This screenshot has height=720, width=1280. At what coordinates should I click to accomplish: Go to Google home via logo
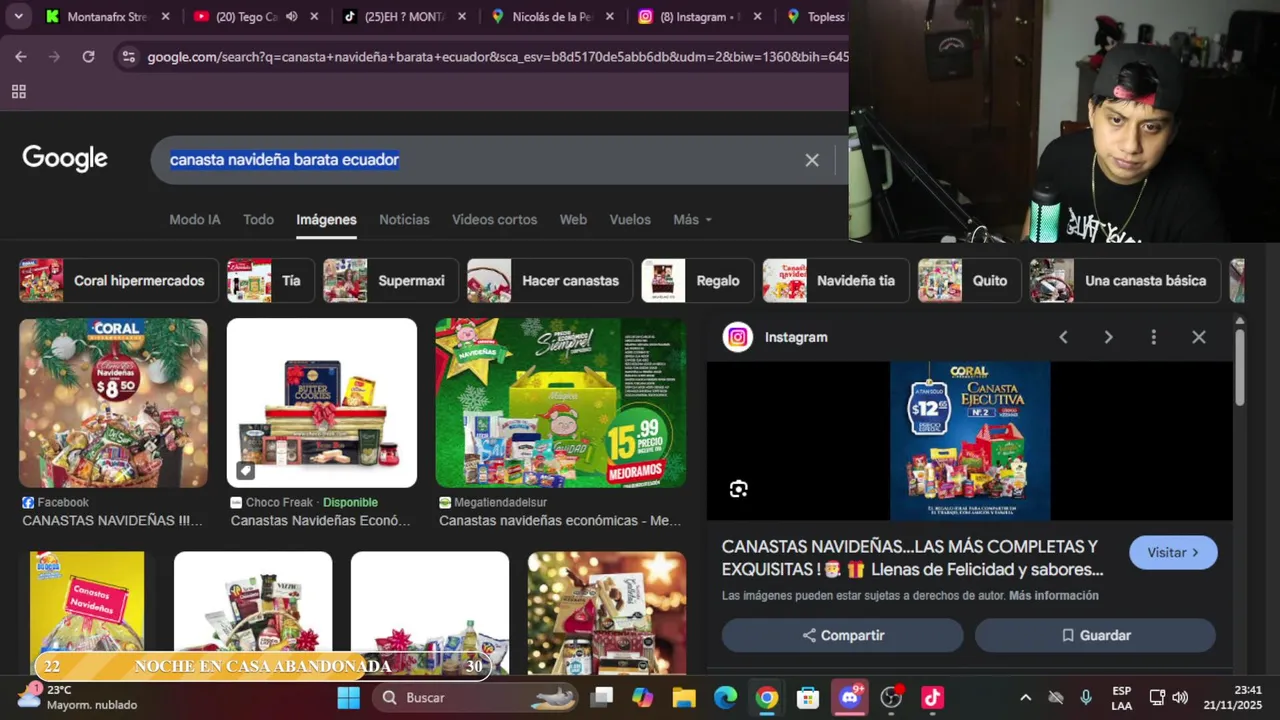pos(65,159)
